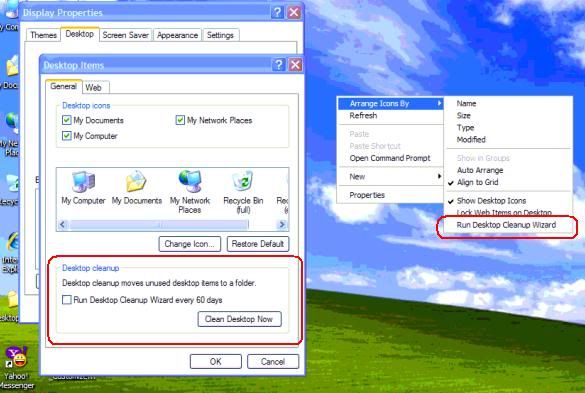The width and height of the screenshot is (585, 393).
Task: Close the Display Properties window
Action: coord(294,12)
